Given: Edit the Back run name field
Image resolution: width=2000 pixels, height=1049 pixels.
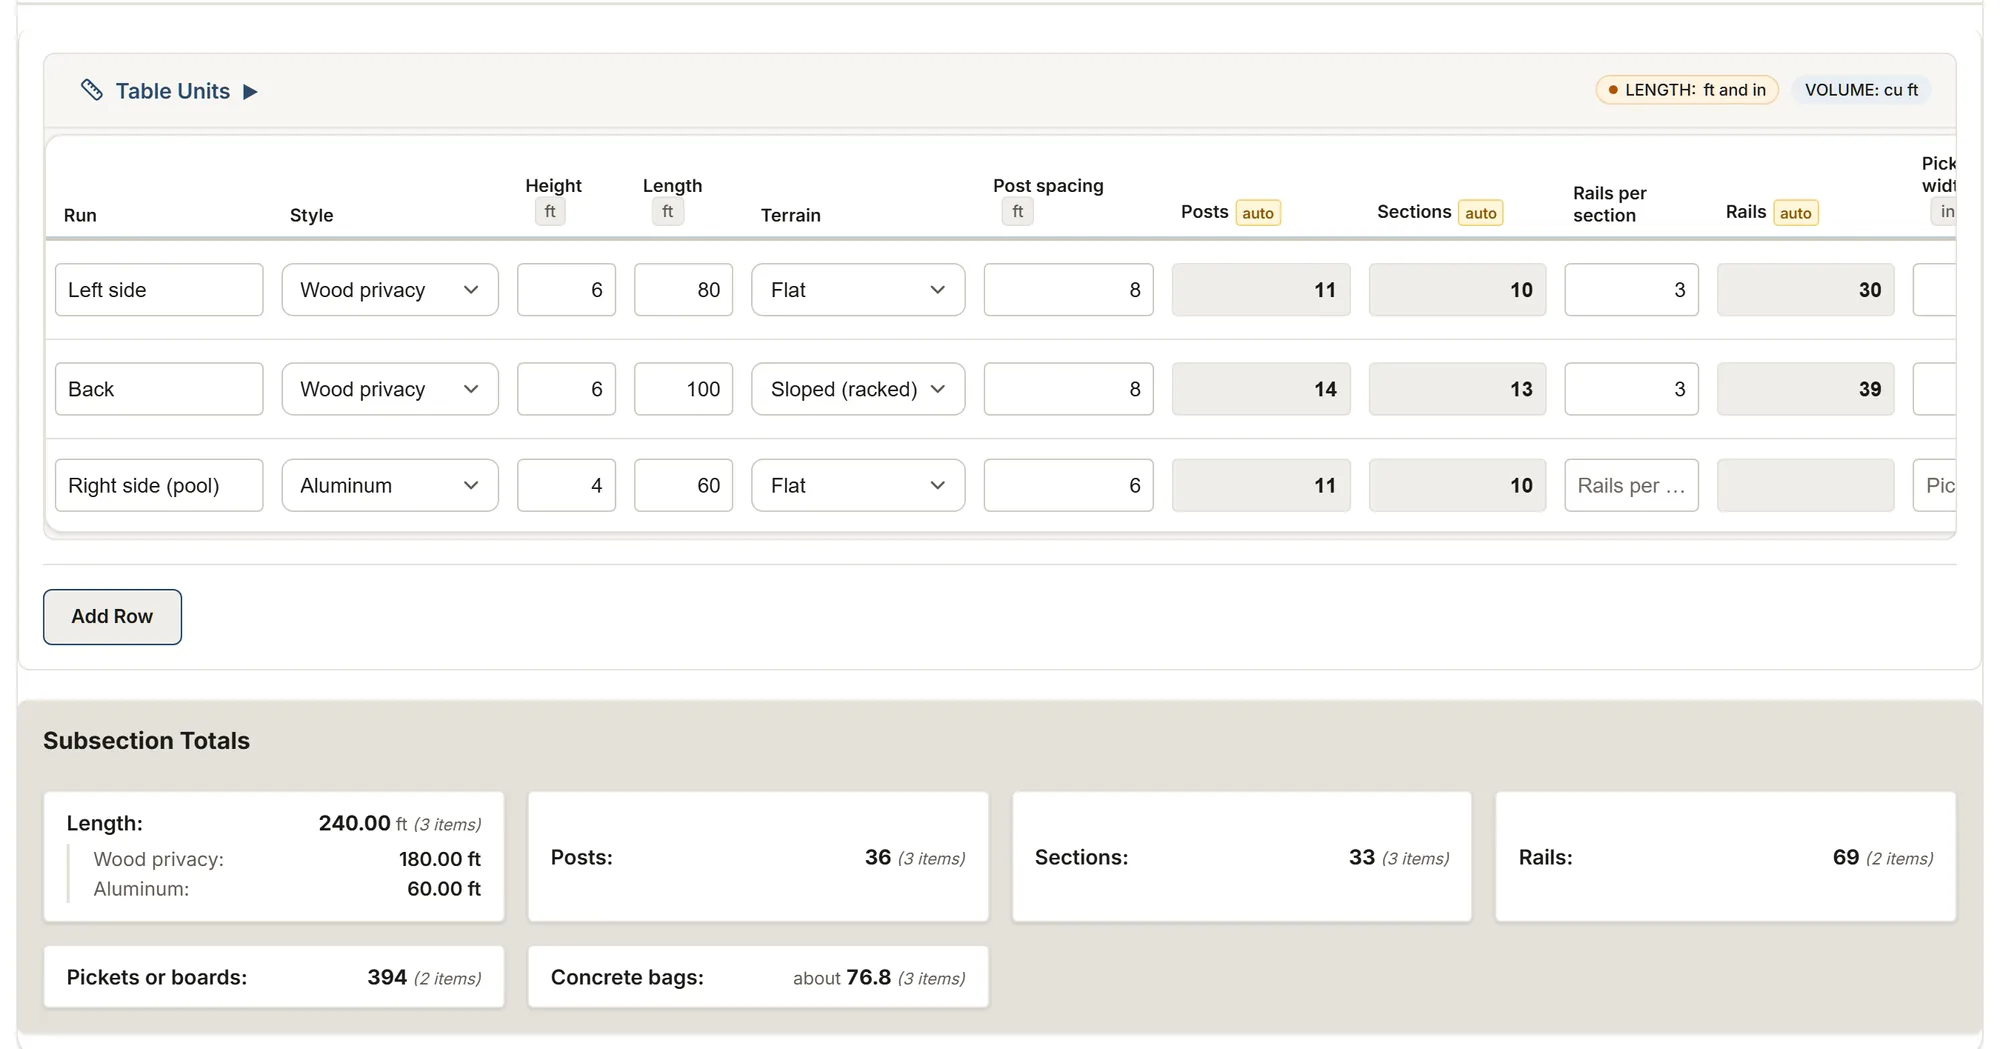Looking at the screenshot, I should [159, 389].
